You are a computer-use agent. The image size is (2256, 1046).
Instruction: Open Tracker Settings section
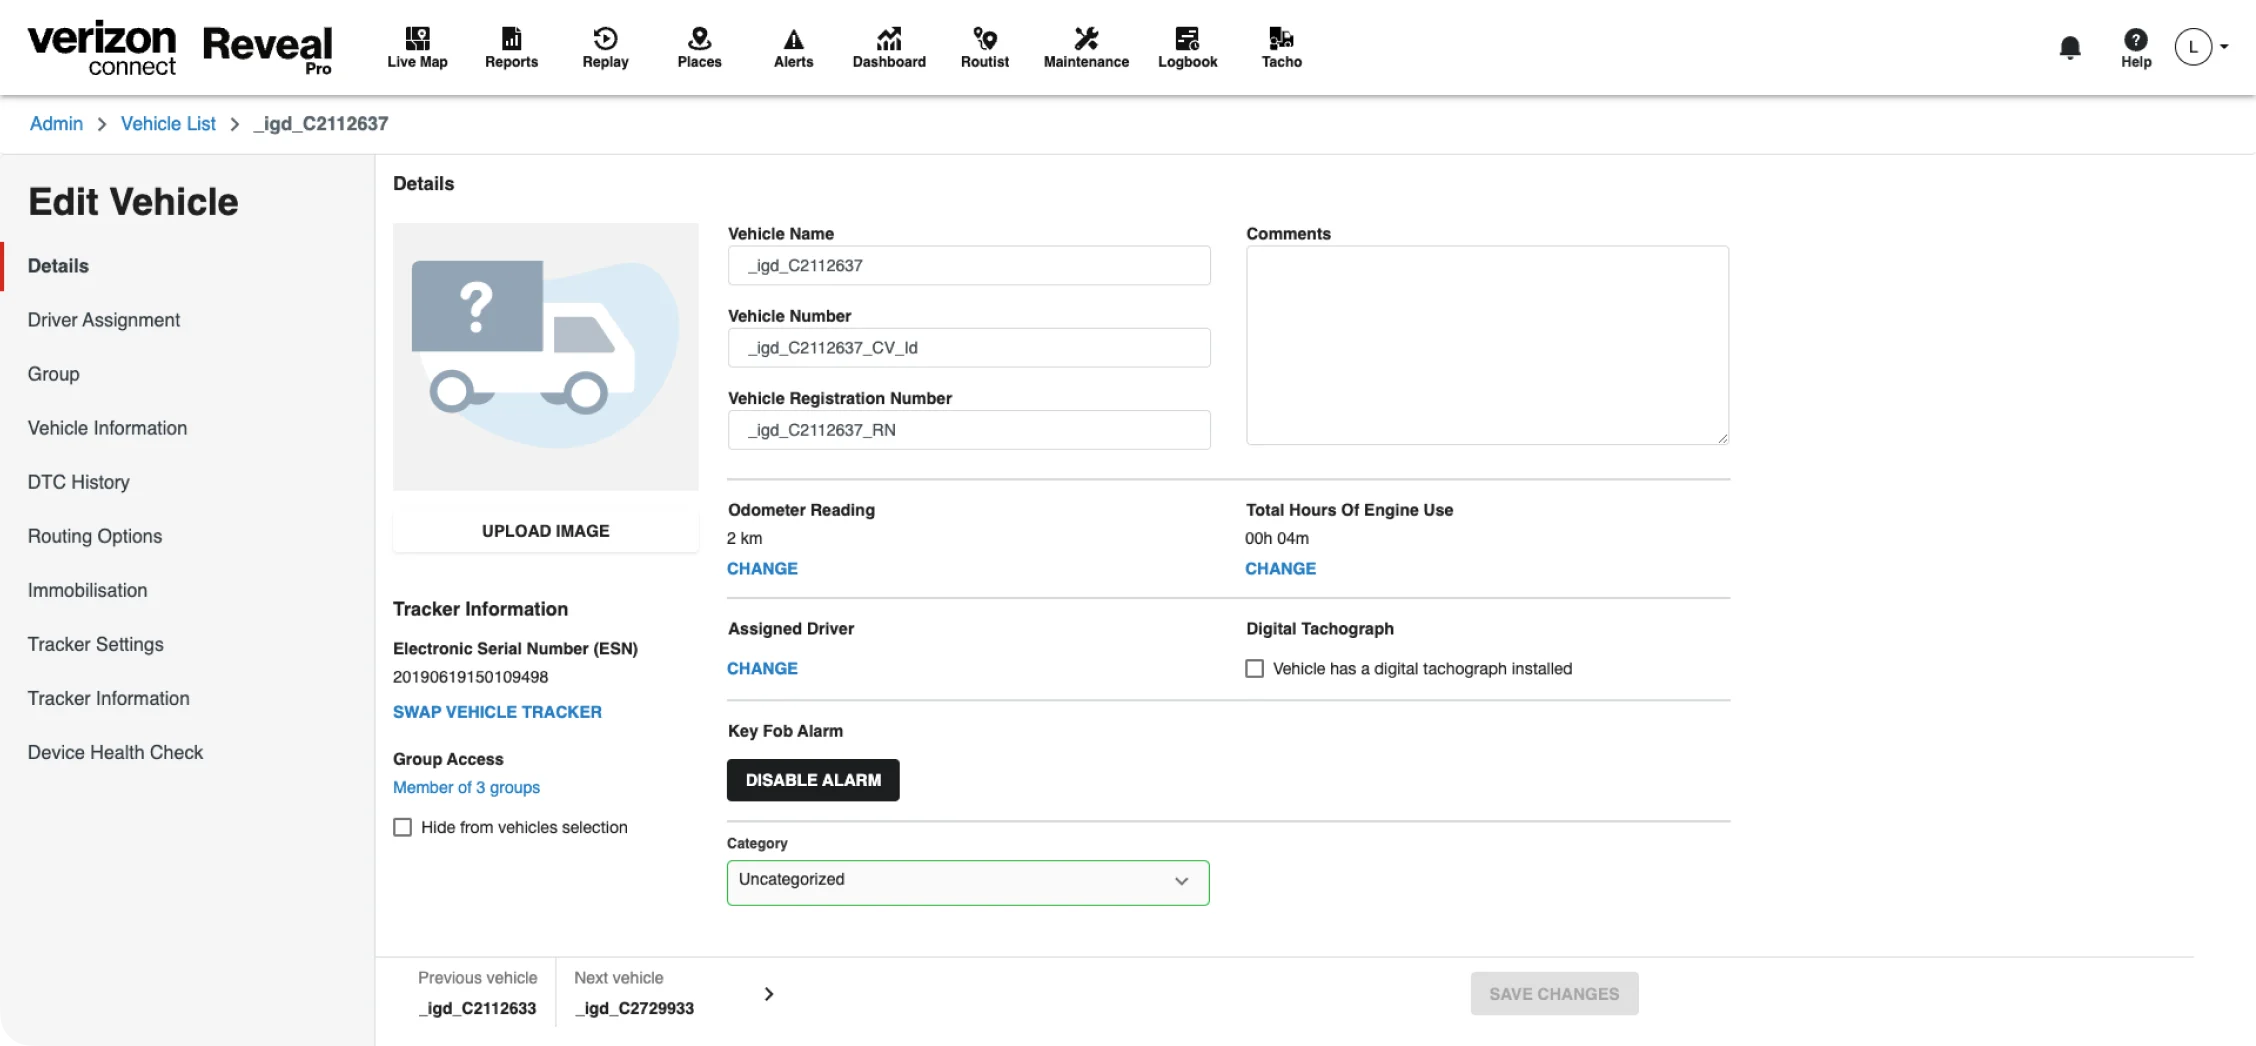tap(95, 644)
